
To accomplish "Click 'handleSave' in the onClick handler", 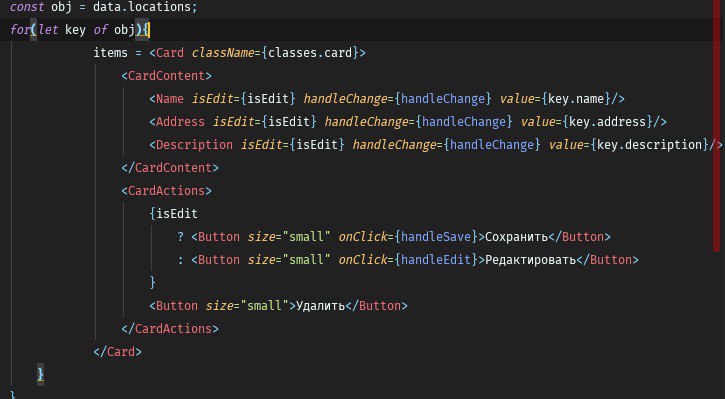I will point(436,237).
